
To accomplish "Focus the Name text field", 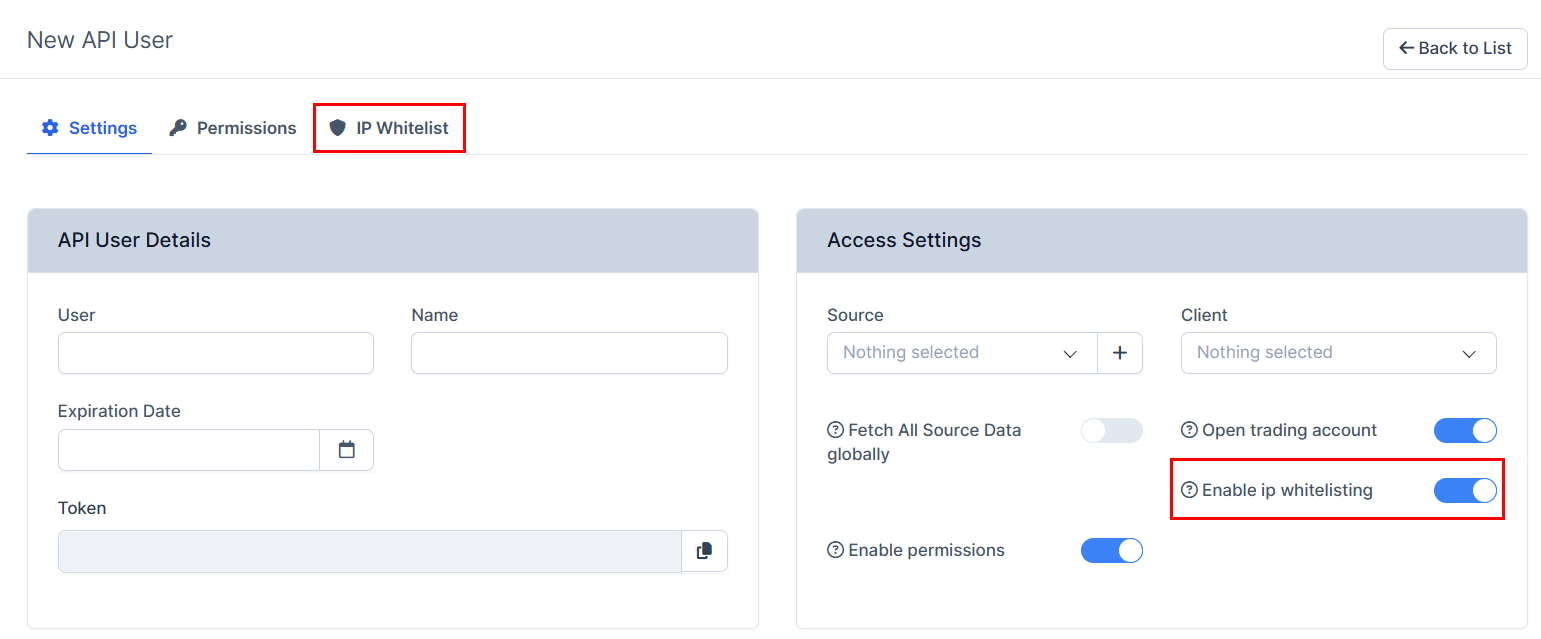I will [569, 353].
